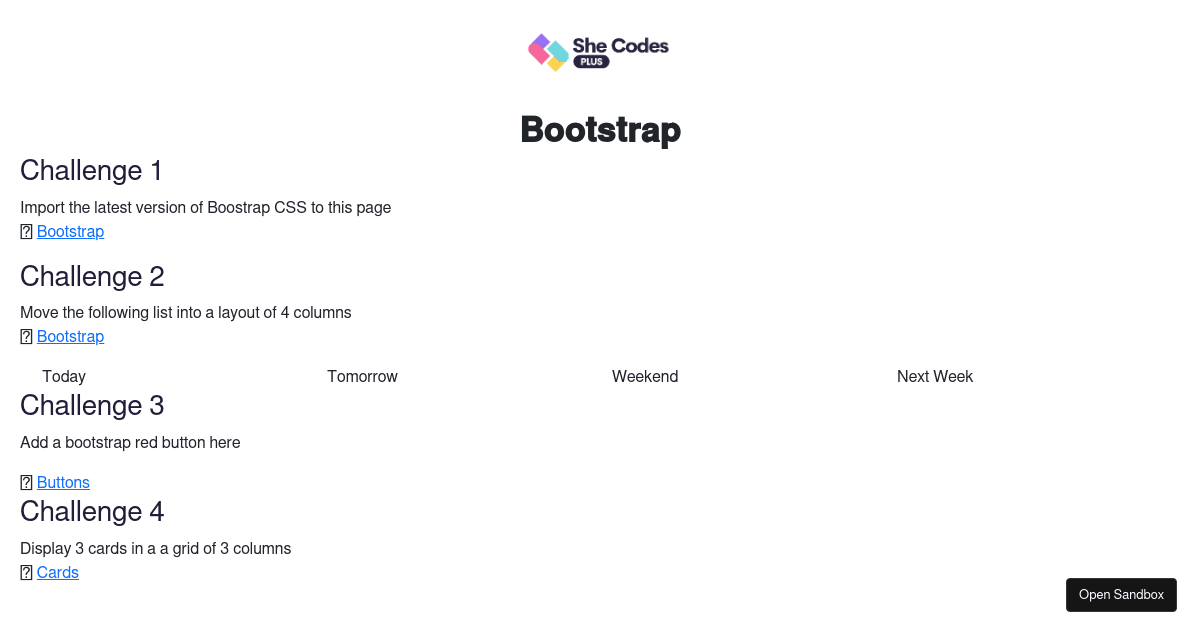This screenshot has width=1200, height=630.
Task: Click the Bootstrap page heading
Action: [600, 129]
